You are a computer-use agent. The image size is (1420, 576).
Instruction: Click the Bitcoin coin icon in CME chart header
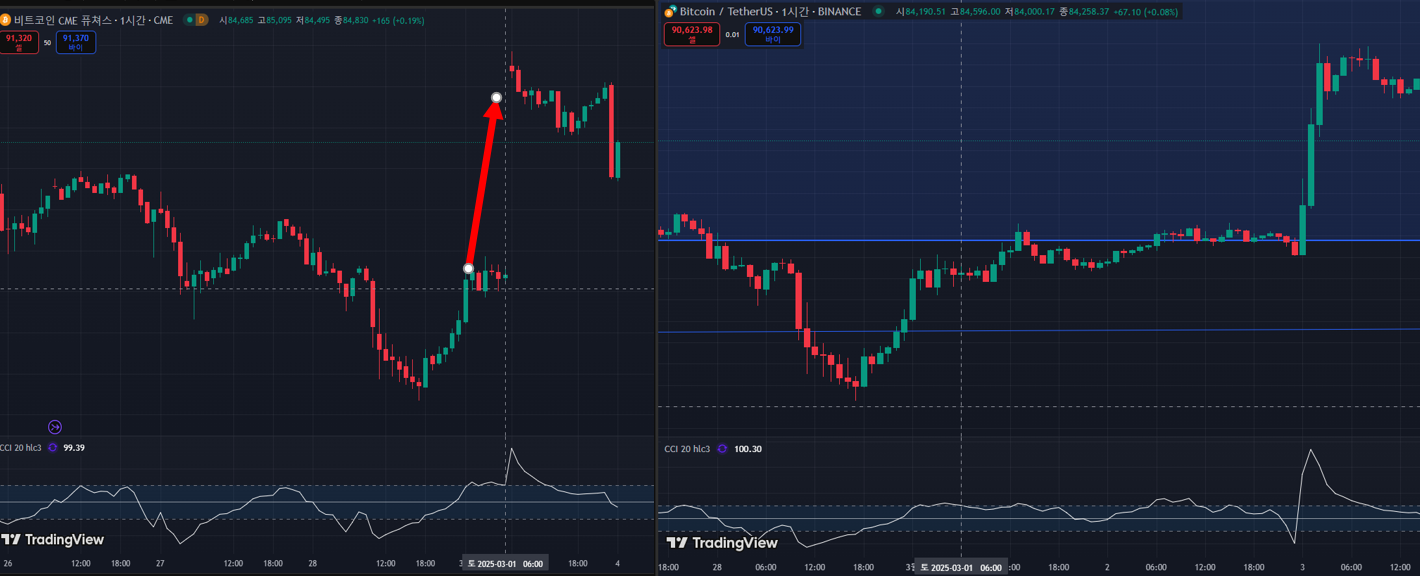pyautogui.click(x=5, y=20)
